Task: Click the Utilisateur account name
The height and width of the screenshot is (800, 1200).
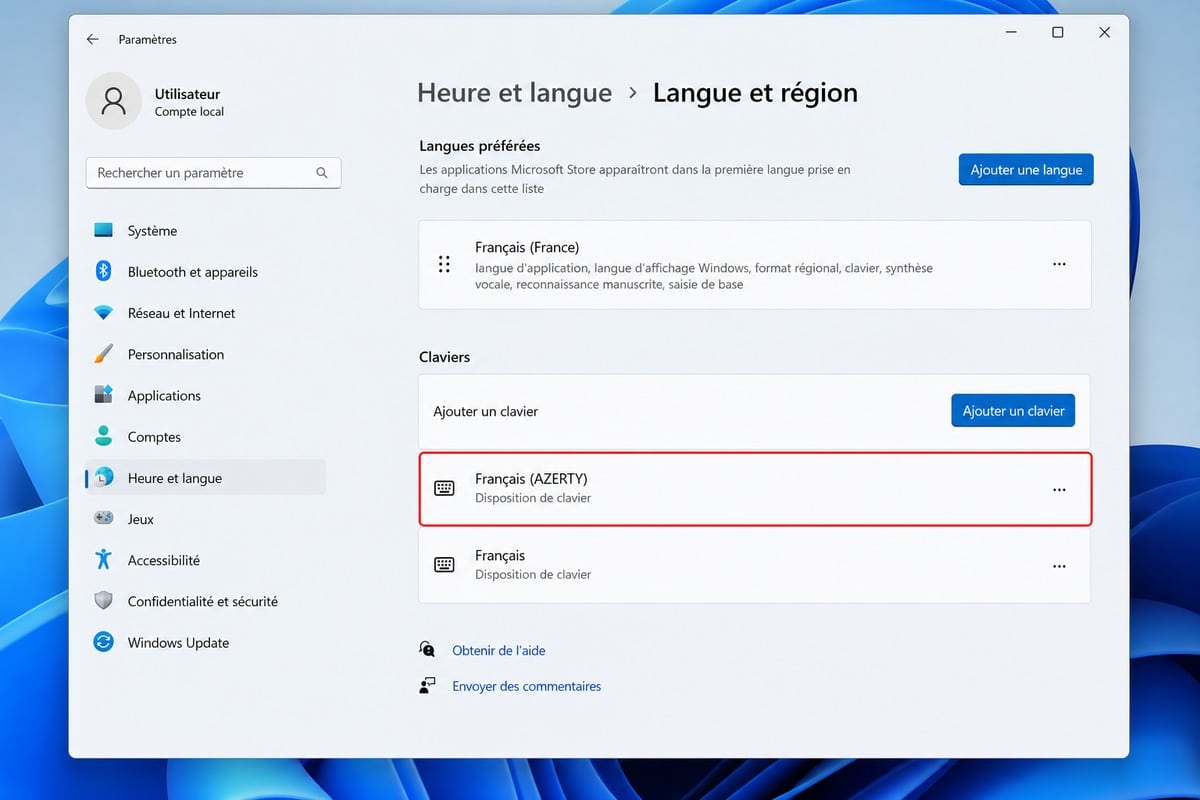Action: 187,94
